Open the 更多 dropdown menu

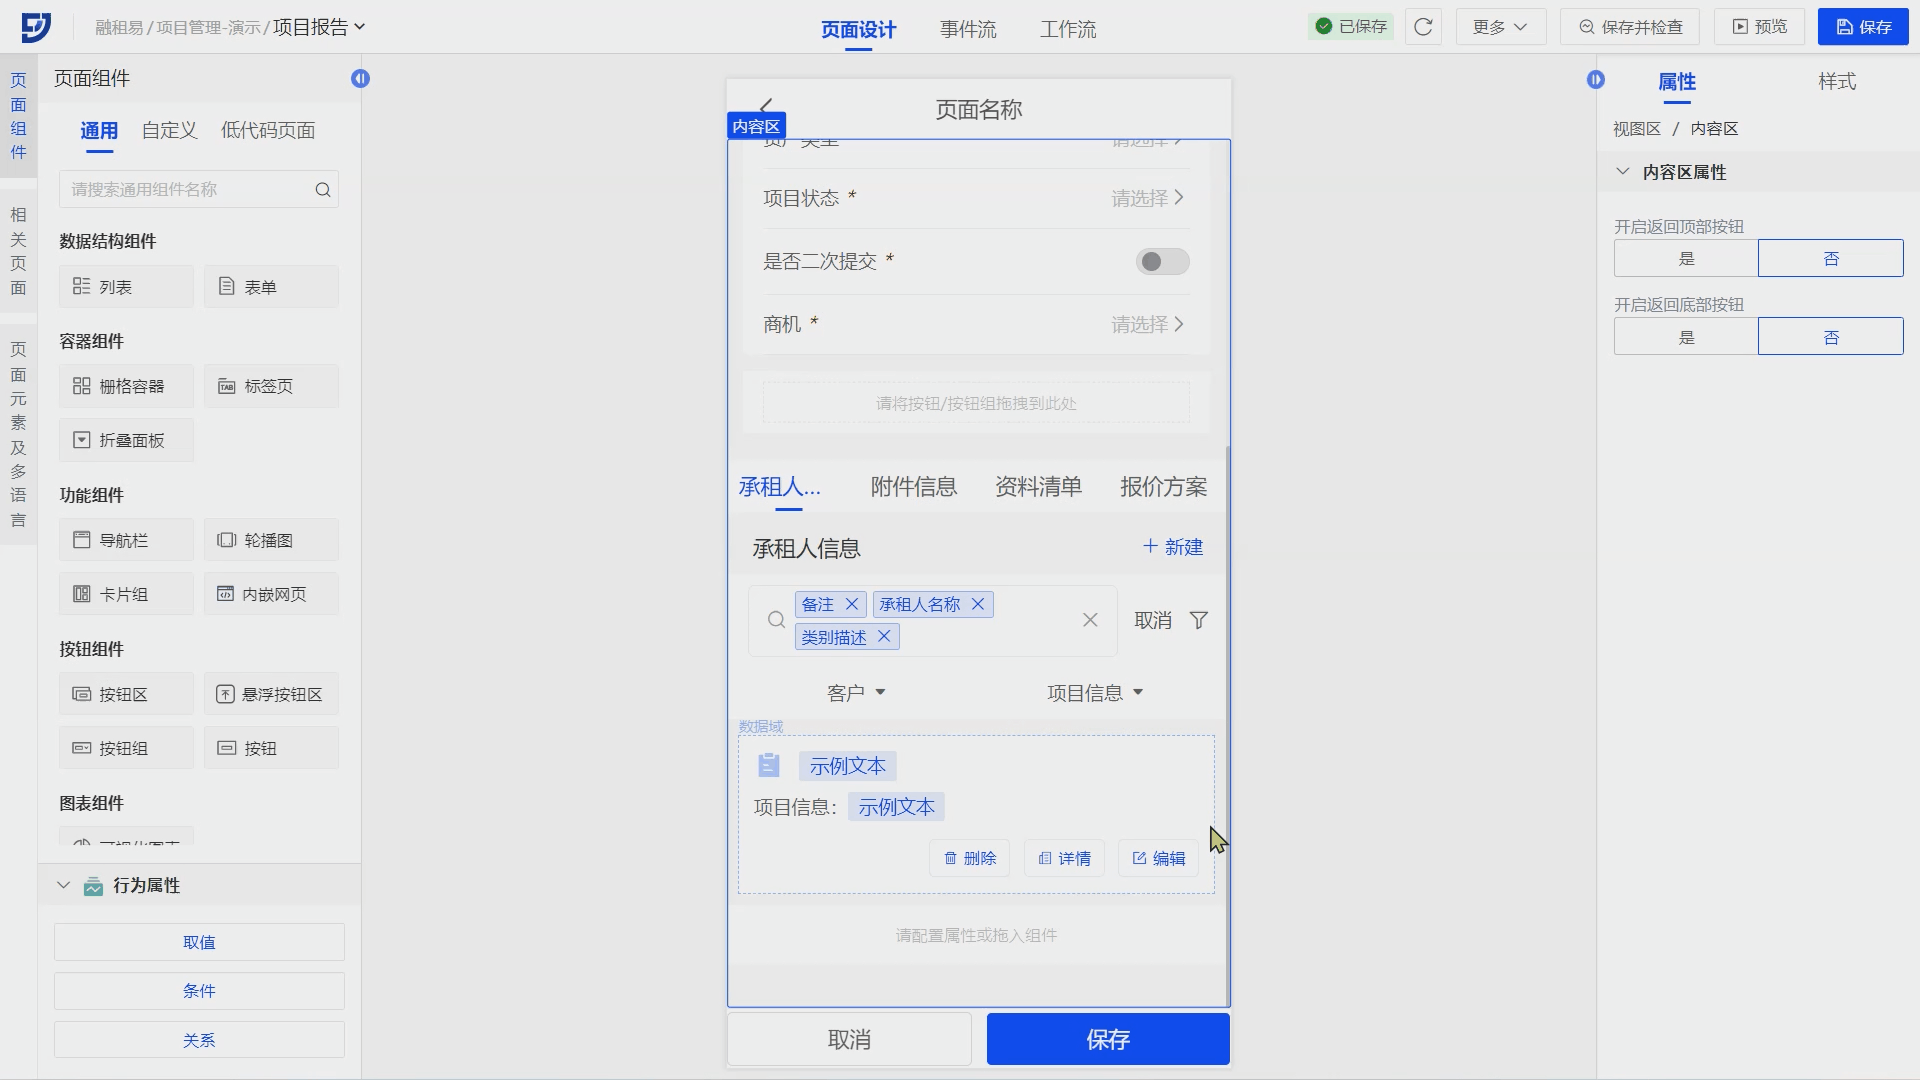tap(1500, 27)
